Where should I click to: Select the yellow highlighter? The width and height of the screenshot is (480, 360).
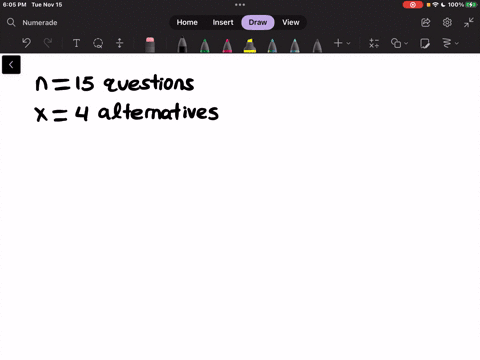250,45
